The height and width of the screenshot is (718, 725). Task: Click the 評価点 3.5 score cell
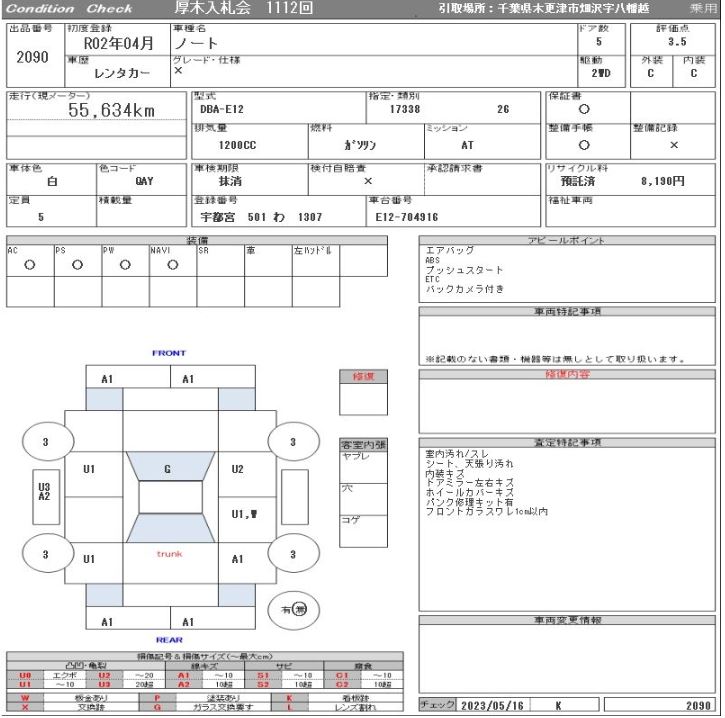(x=676, y=42)
